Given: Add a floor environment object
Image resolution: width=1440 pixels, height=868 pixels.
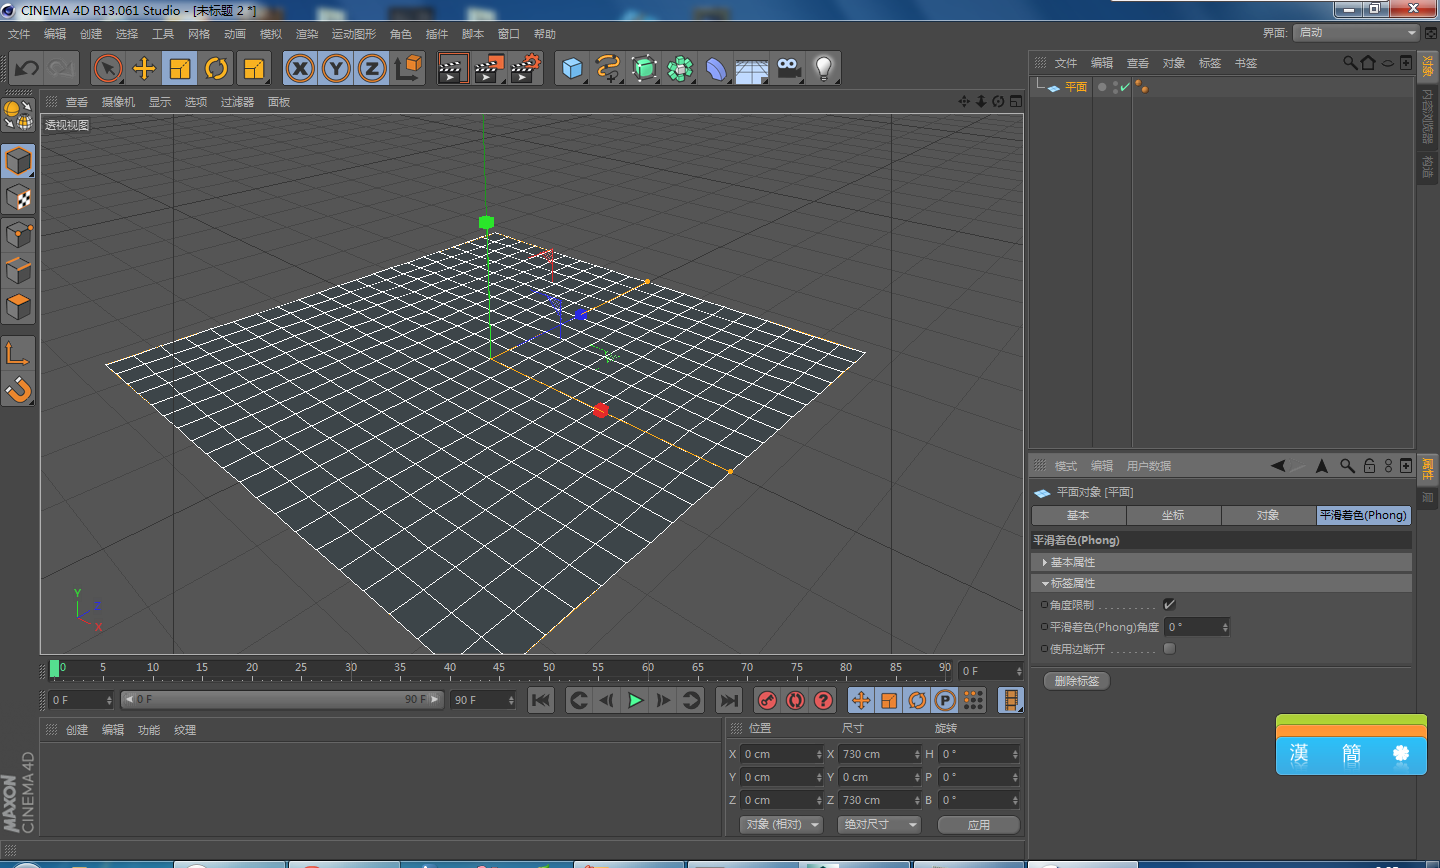Looking at the screenshot, I should tap(752, 68).
